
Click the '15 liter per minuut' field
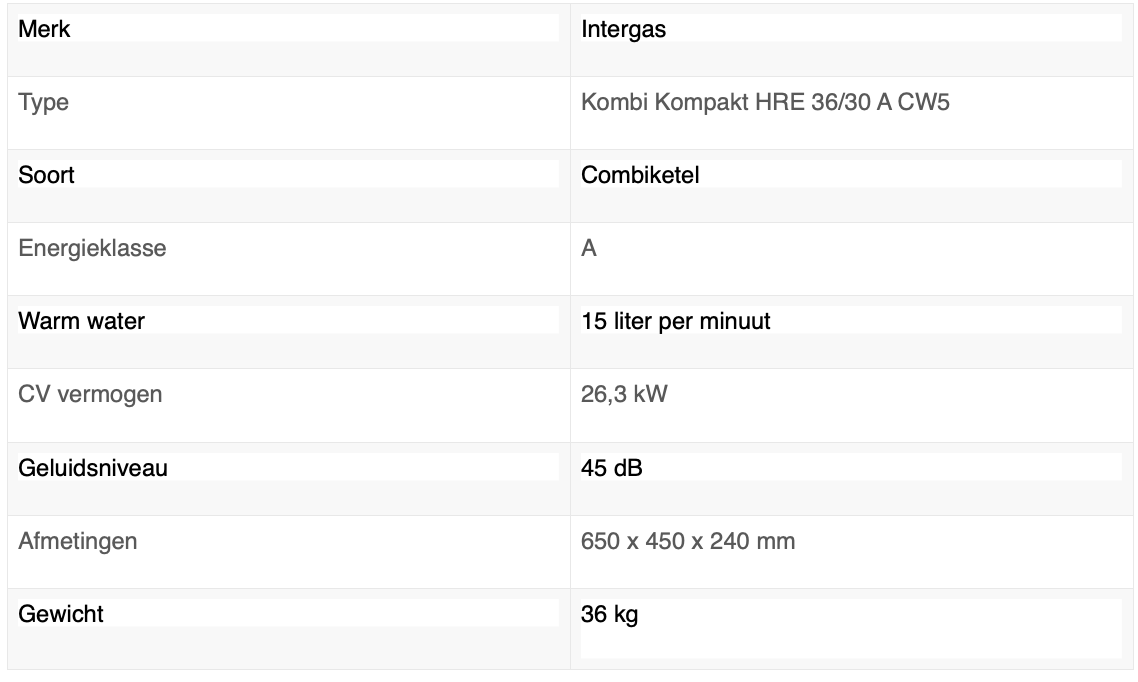(850, 321)
